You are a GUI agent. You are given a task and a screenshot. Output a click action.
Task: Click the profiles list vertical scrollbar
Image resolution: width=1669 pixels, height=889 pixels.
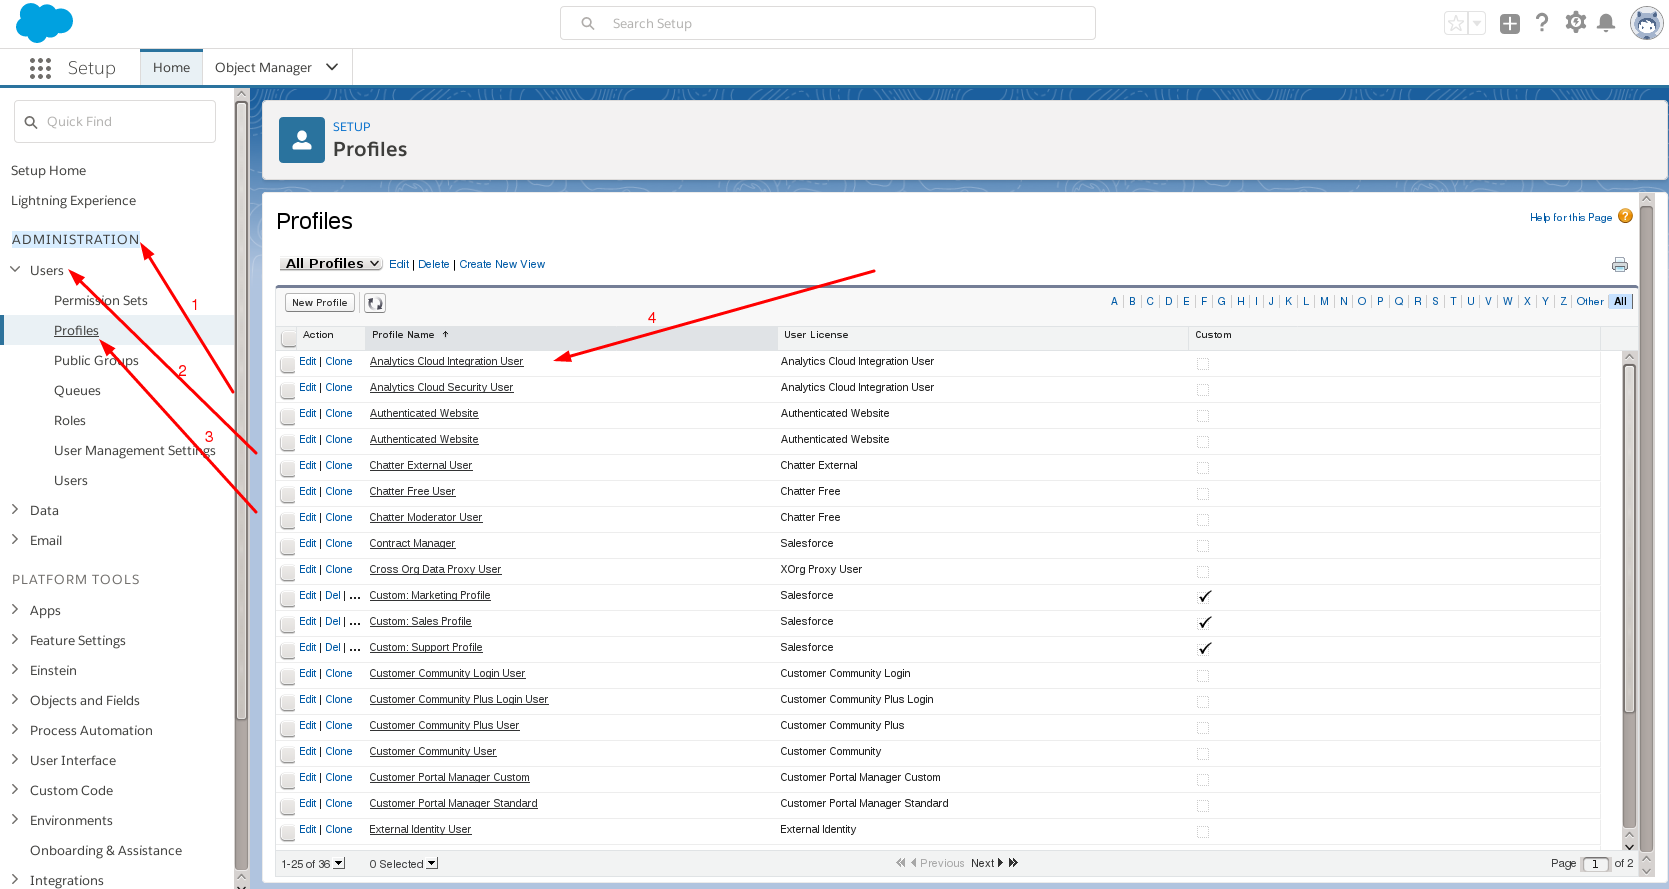[1629, 540]
